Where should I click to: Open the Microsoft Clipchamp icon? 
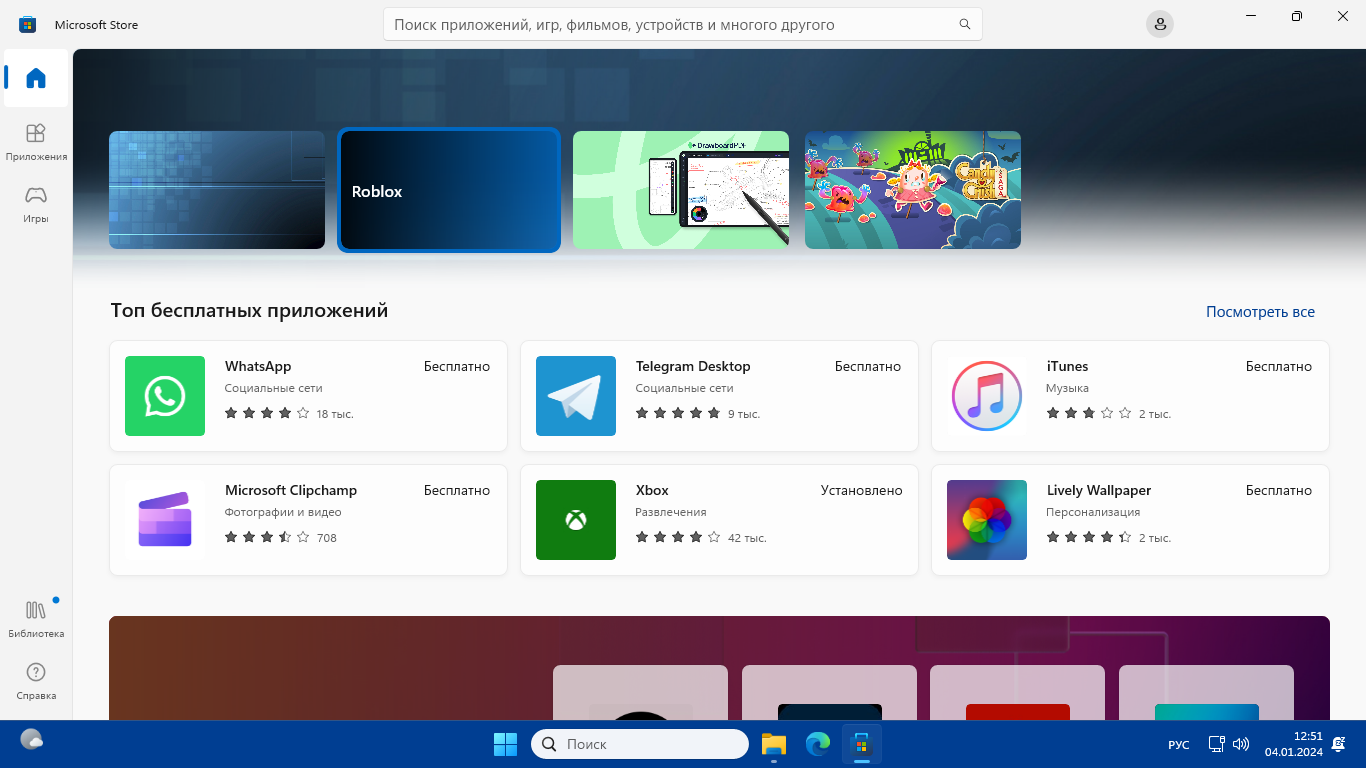pyautogui.click(x=165, y=520)
